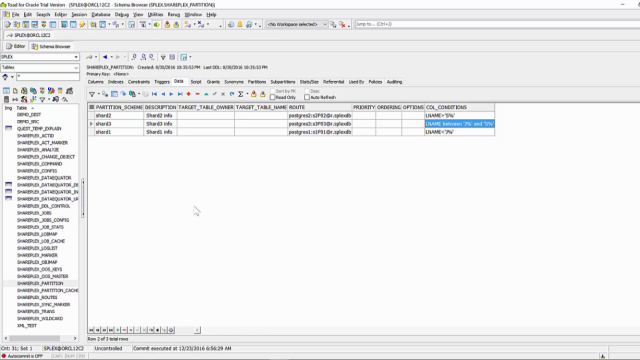This screenshot has height=360, width=640.
Task: Click the red plus insert-row icon
Action: tap(189, 94)
